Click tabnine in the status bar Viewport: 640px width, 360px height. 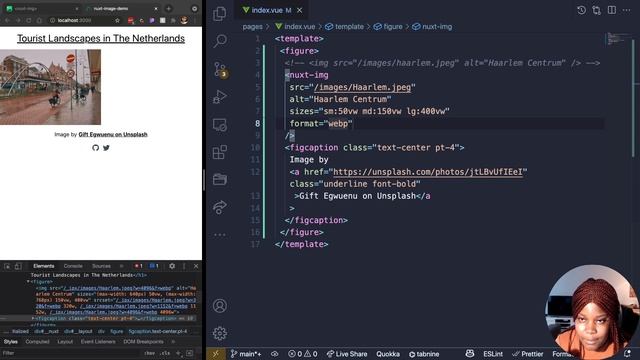click(424, 354)
